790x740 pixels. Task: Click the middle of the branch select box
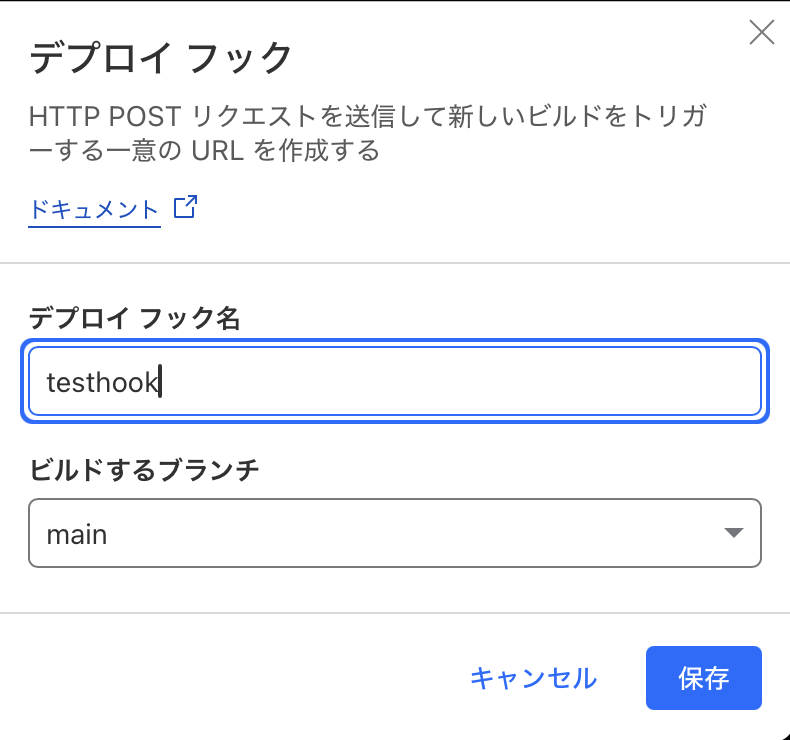(395, 534)
